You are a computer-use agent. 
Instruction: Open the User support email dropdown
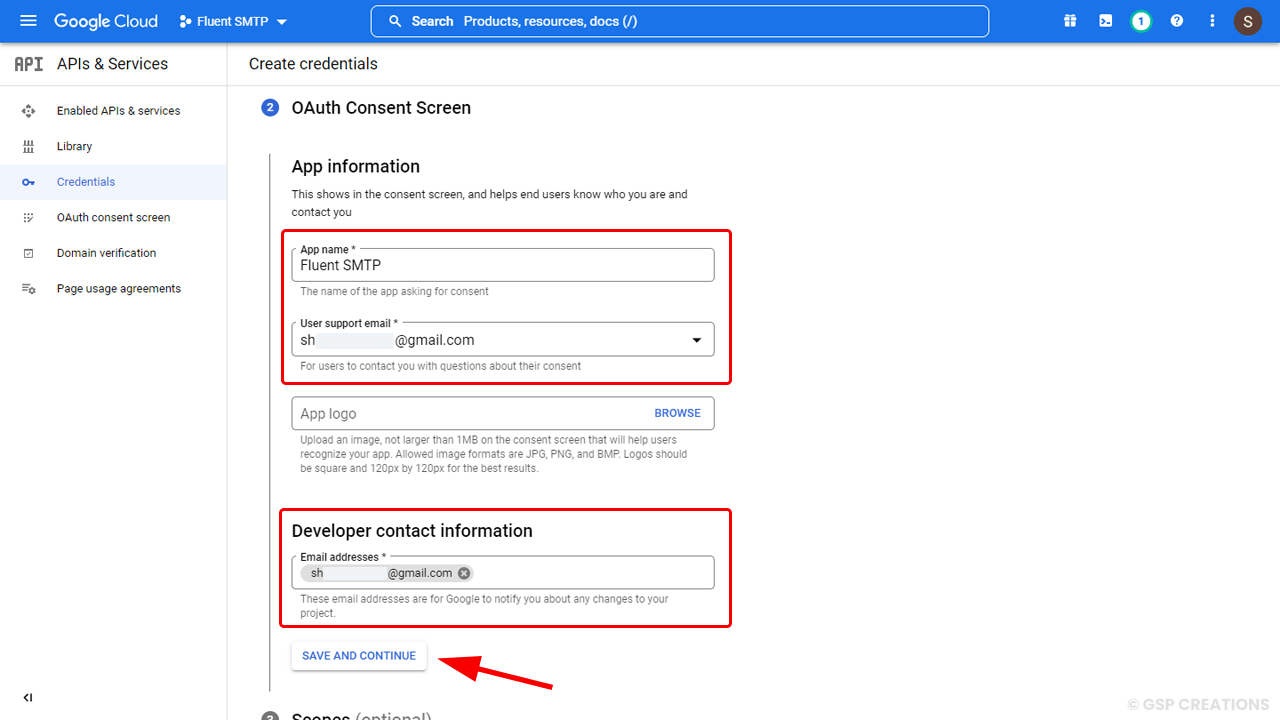697,340
